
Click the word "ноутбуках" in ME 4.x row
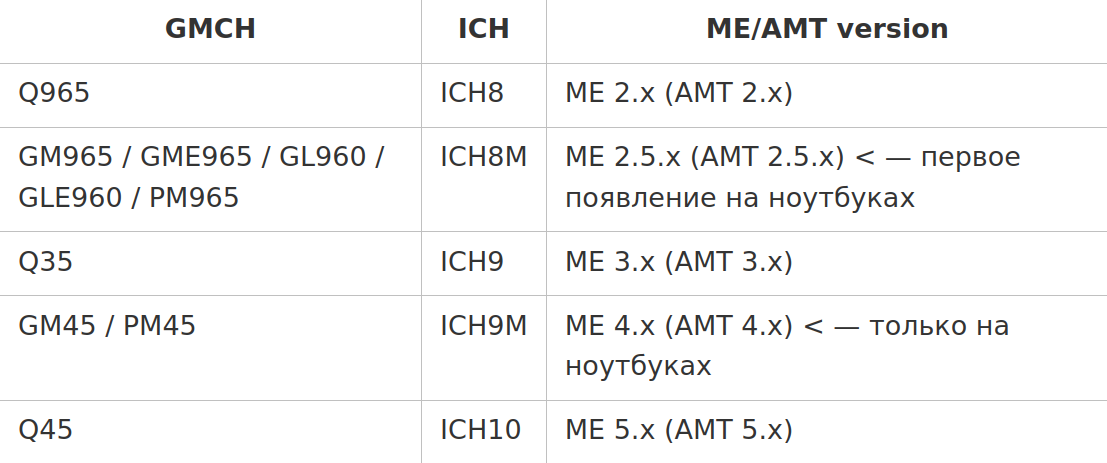point(638,367)
